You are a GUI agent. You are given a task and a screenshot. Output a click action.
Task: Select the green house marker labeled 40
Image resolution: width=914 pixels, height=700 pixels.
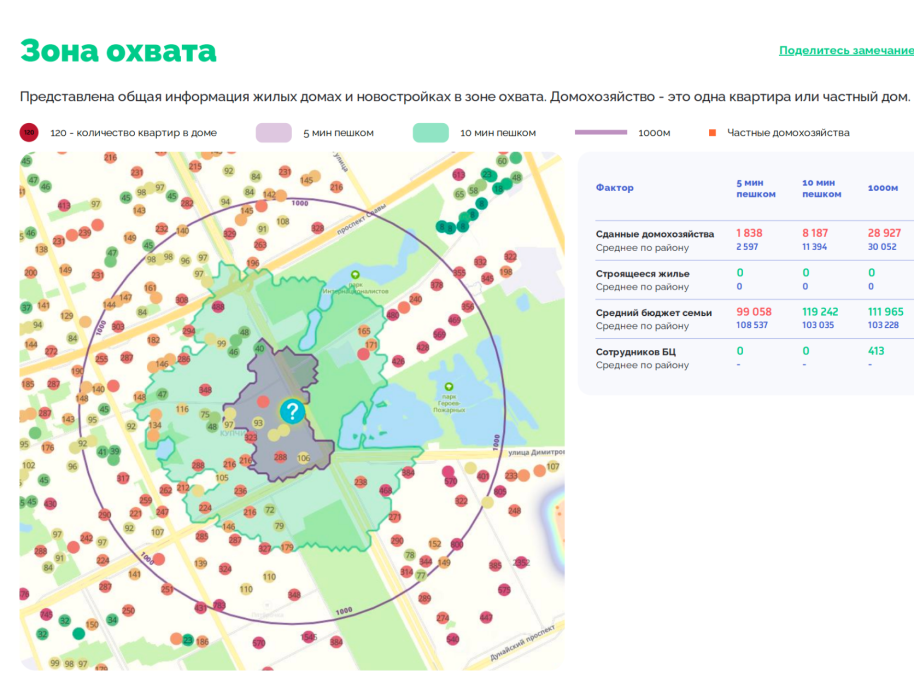click(260, 348)
